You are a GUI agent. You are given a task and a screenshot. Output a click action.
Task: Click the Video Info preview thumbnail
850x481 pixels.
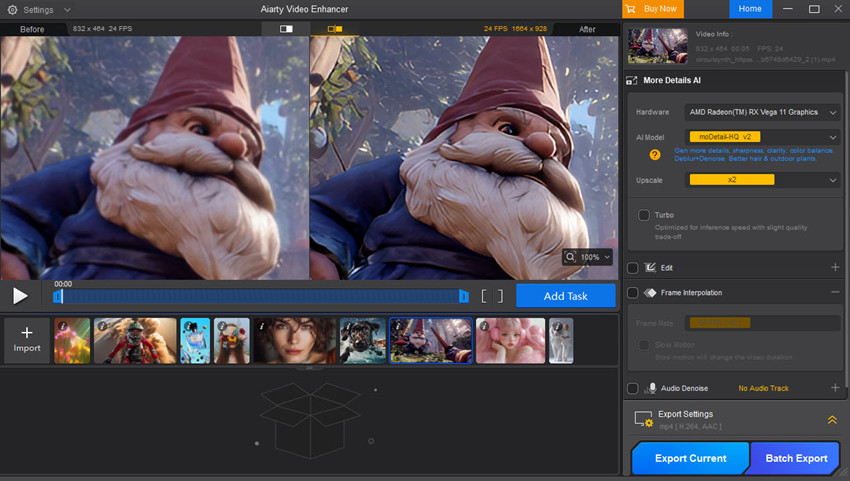coord(658,46)
